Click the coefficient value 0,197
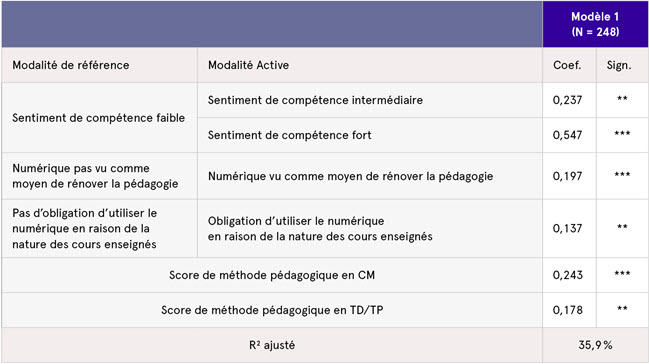This screenshot has width=649, height=364. [569, 176]
